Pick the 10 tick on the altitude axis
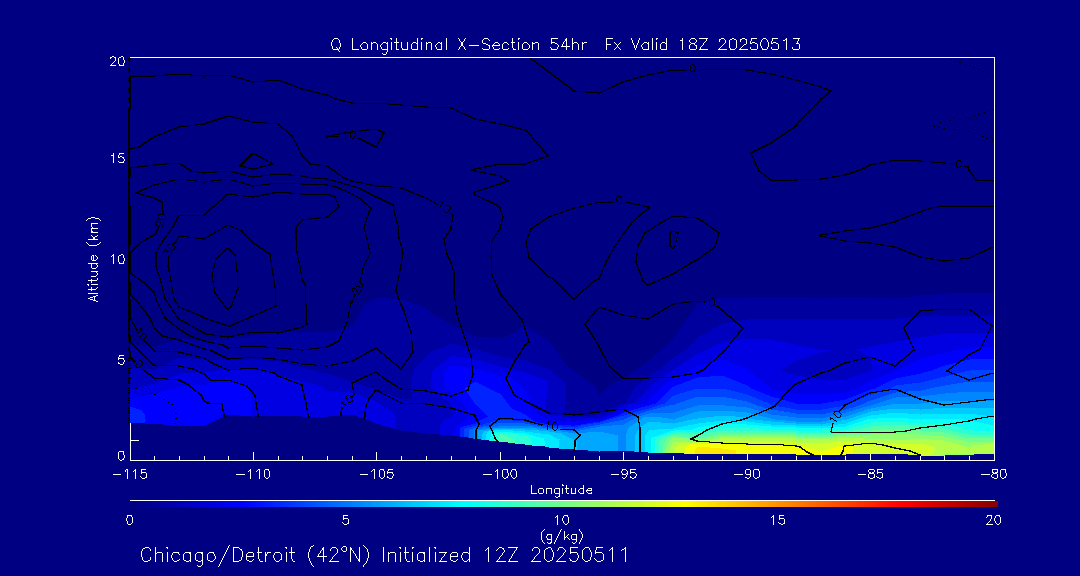Screen dimensions: 1080x576 (x=117, y=259)
